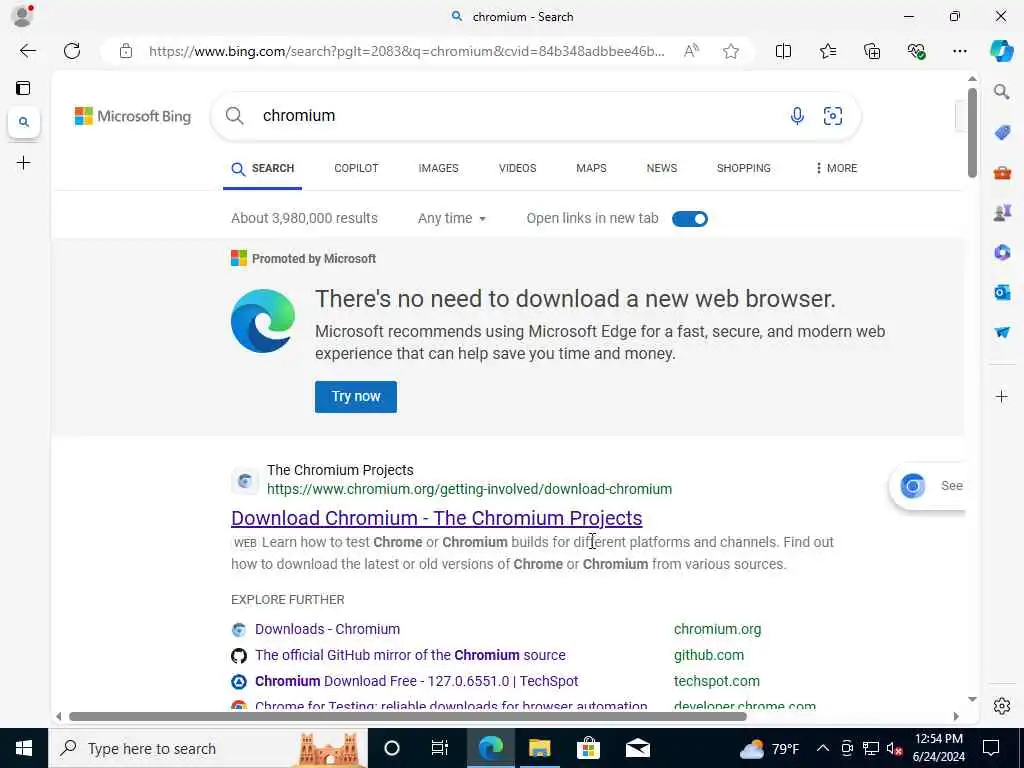Switch to the COPILOT tab
Image resolution: width=1024 pixels, height=768 pixels.
point(356,168)
